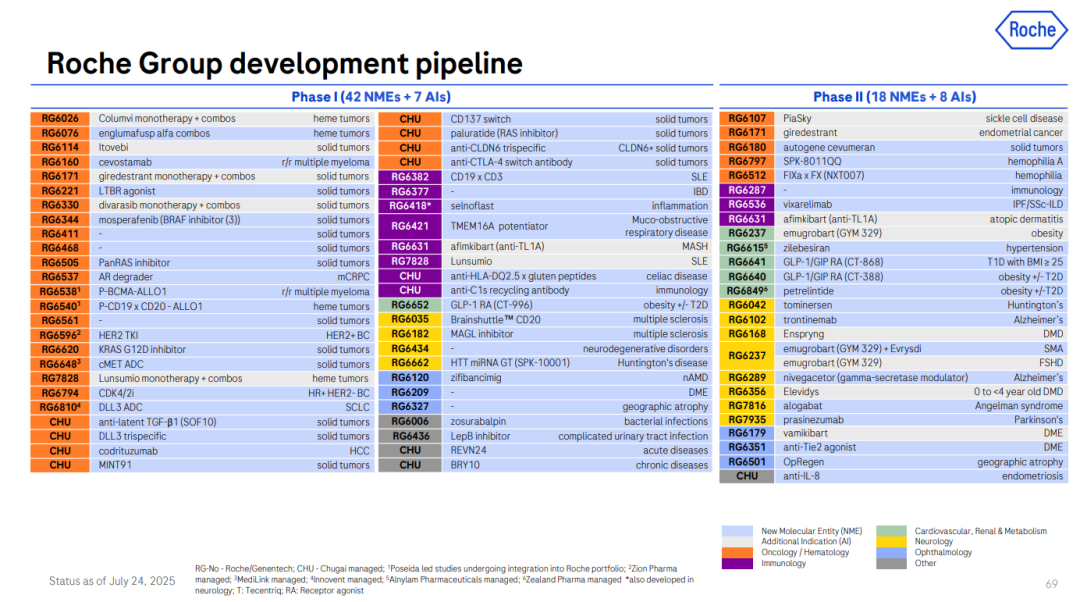
Task: Select the Itovebi row text
Action: (113, 147)
